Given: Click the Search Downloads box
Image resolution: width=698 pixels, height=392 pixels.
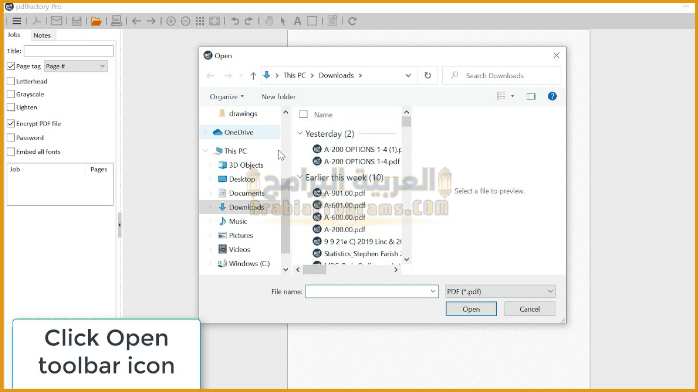Looking at the screenshot, I should [502, 76].
